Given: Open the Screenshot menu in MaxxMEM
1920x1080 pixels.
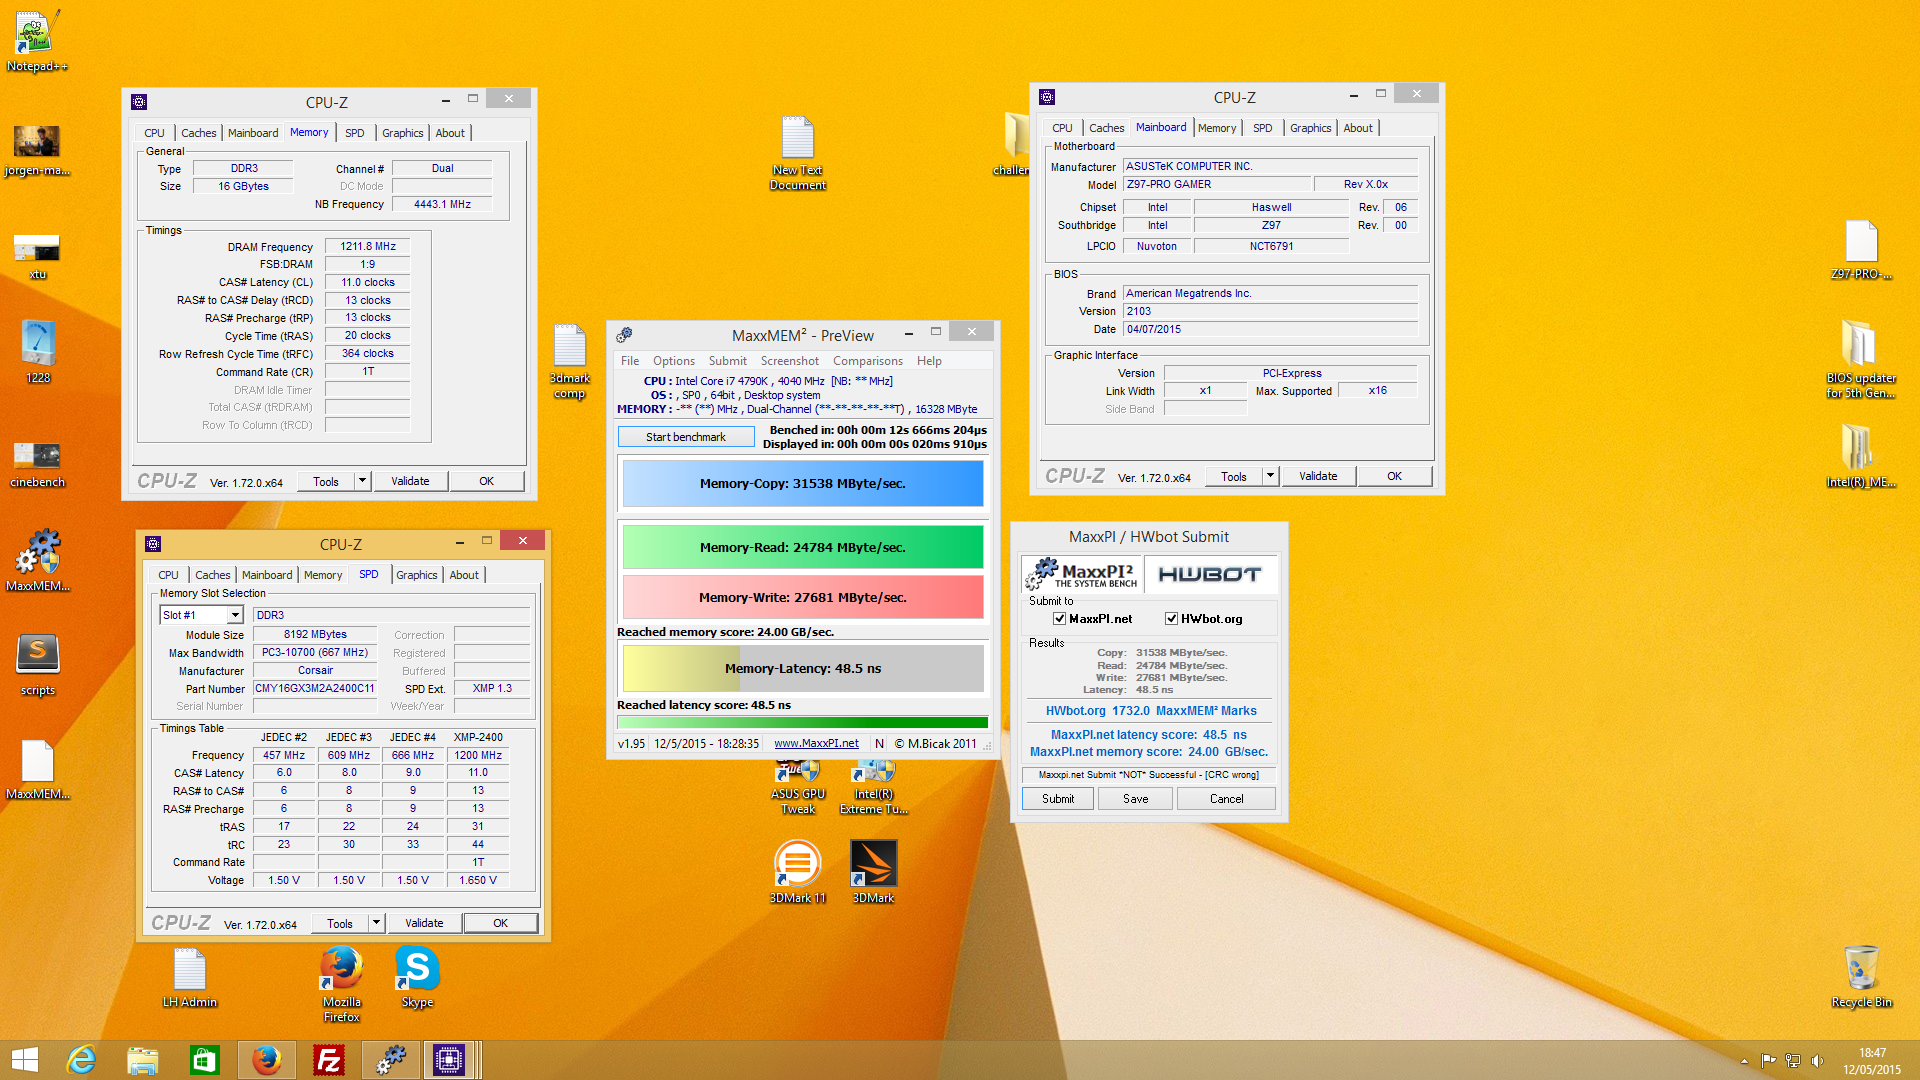Looking at the screenshot, I should pos(789,361).
